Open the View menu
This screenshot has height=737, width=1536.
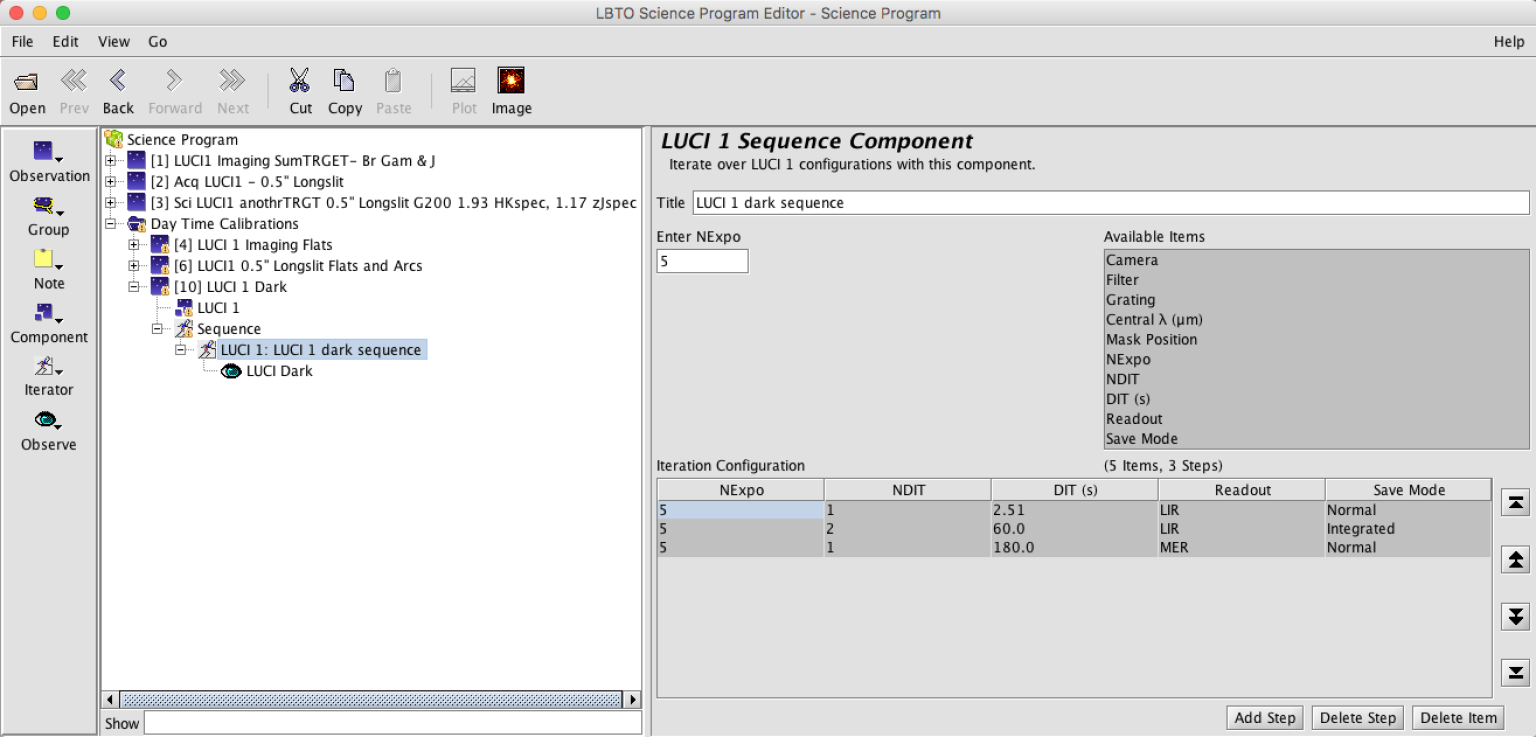click(x=114, y=42)
